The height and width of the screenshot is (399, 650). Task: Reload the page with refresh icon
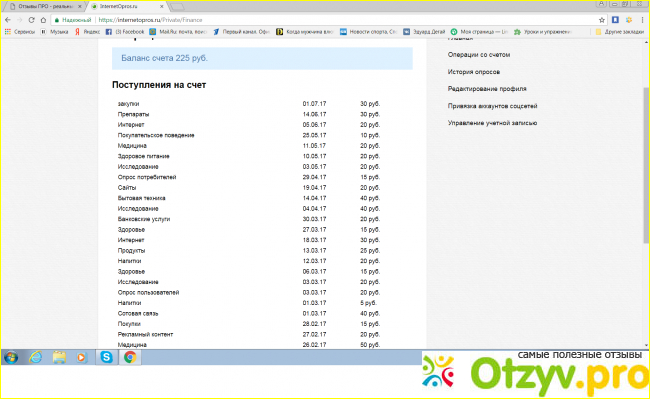click(32, 20)
